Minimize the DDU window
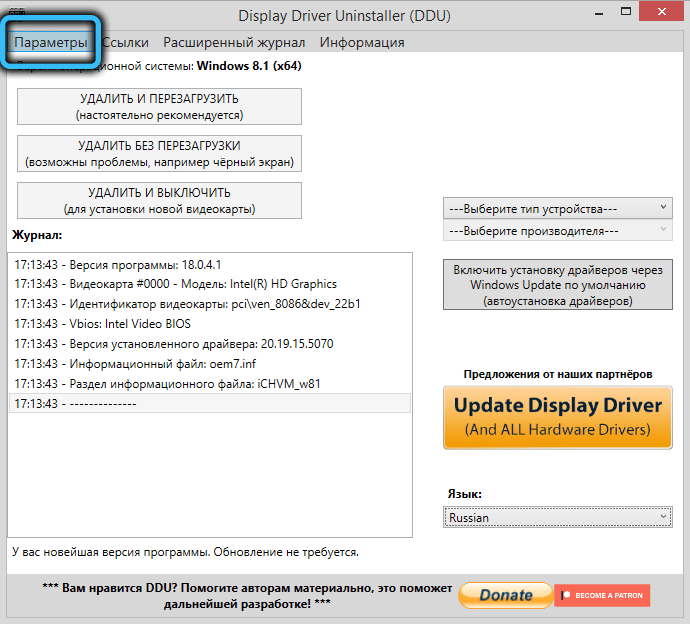Screen dimensions: 690x624 pos(599,13)
